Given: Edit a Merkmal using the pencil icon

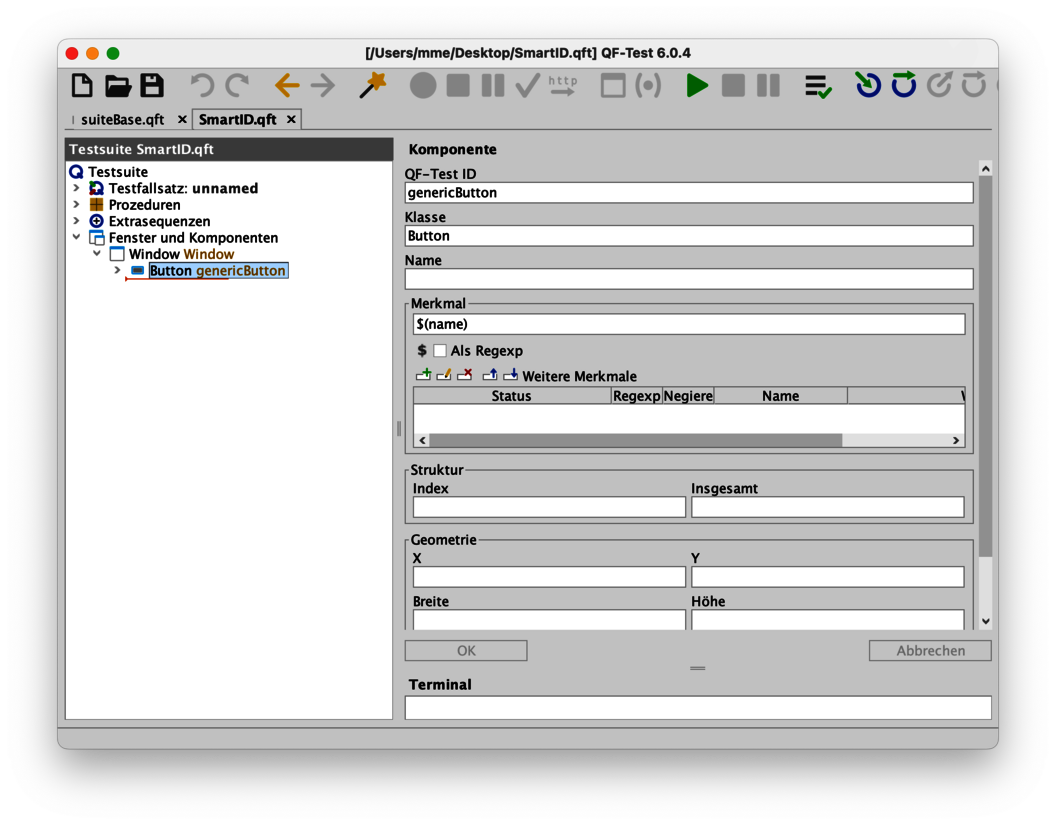Looking at the screenshot, I should [x=443, y=374].
